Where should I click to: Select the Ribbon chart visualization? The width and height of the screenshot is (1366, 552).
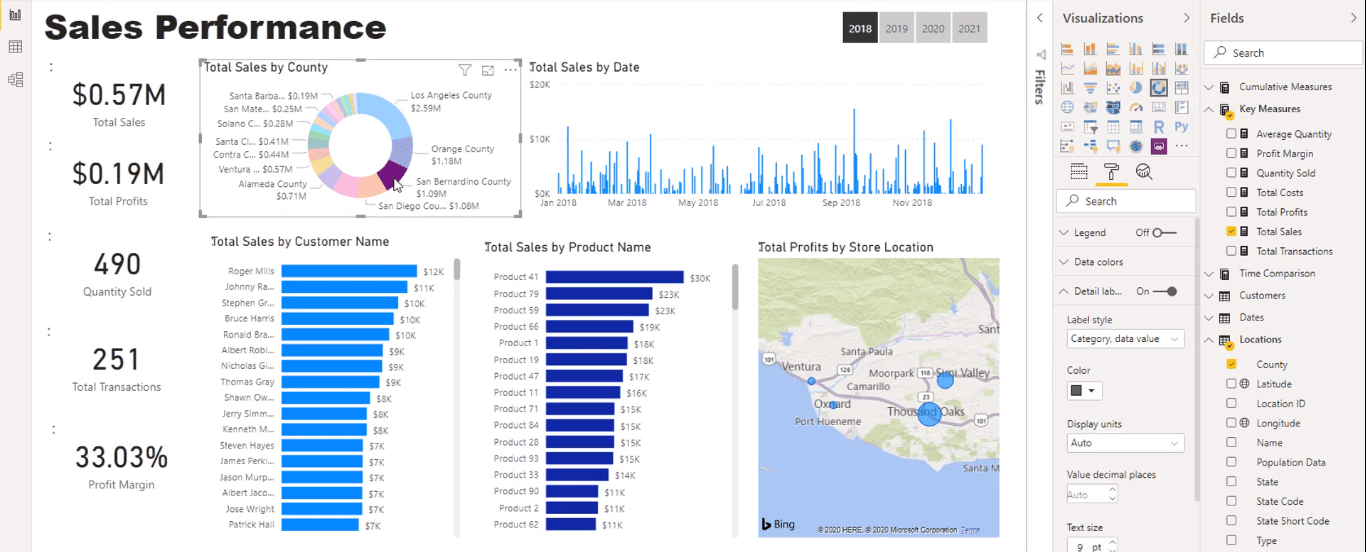pos(1182,68)
